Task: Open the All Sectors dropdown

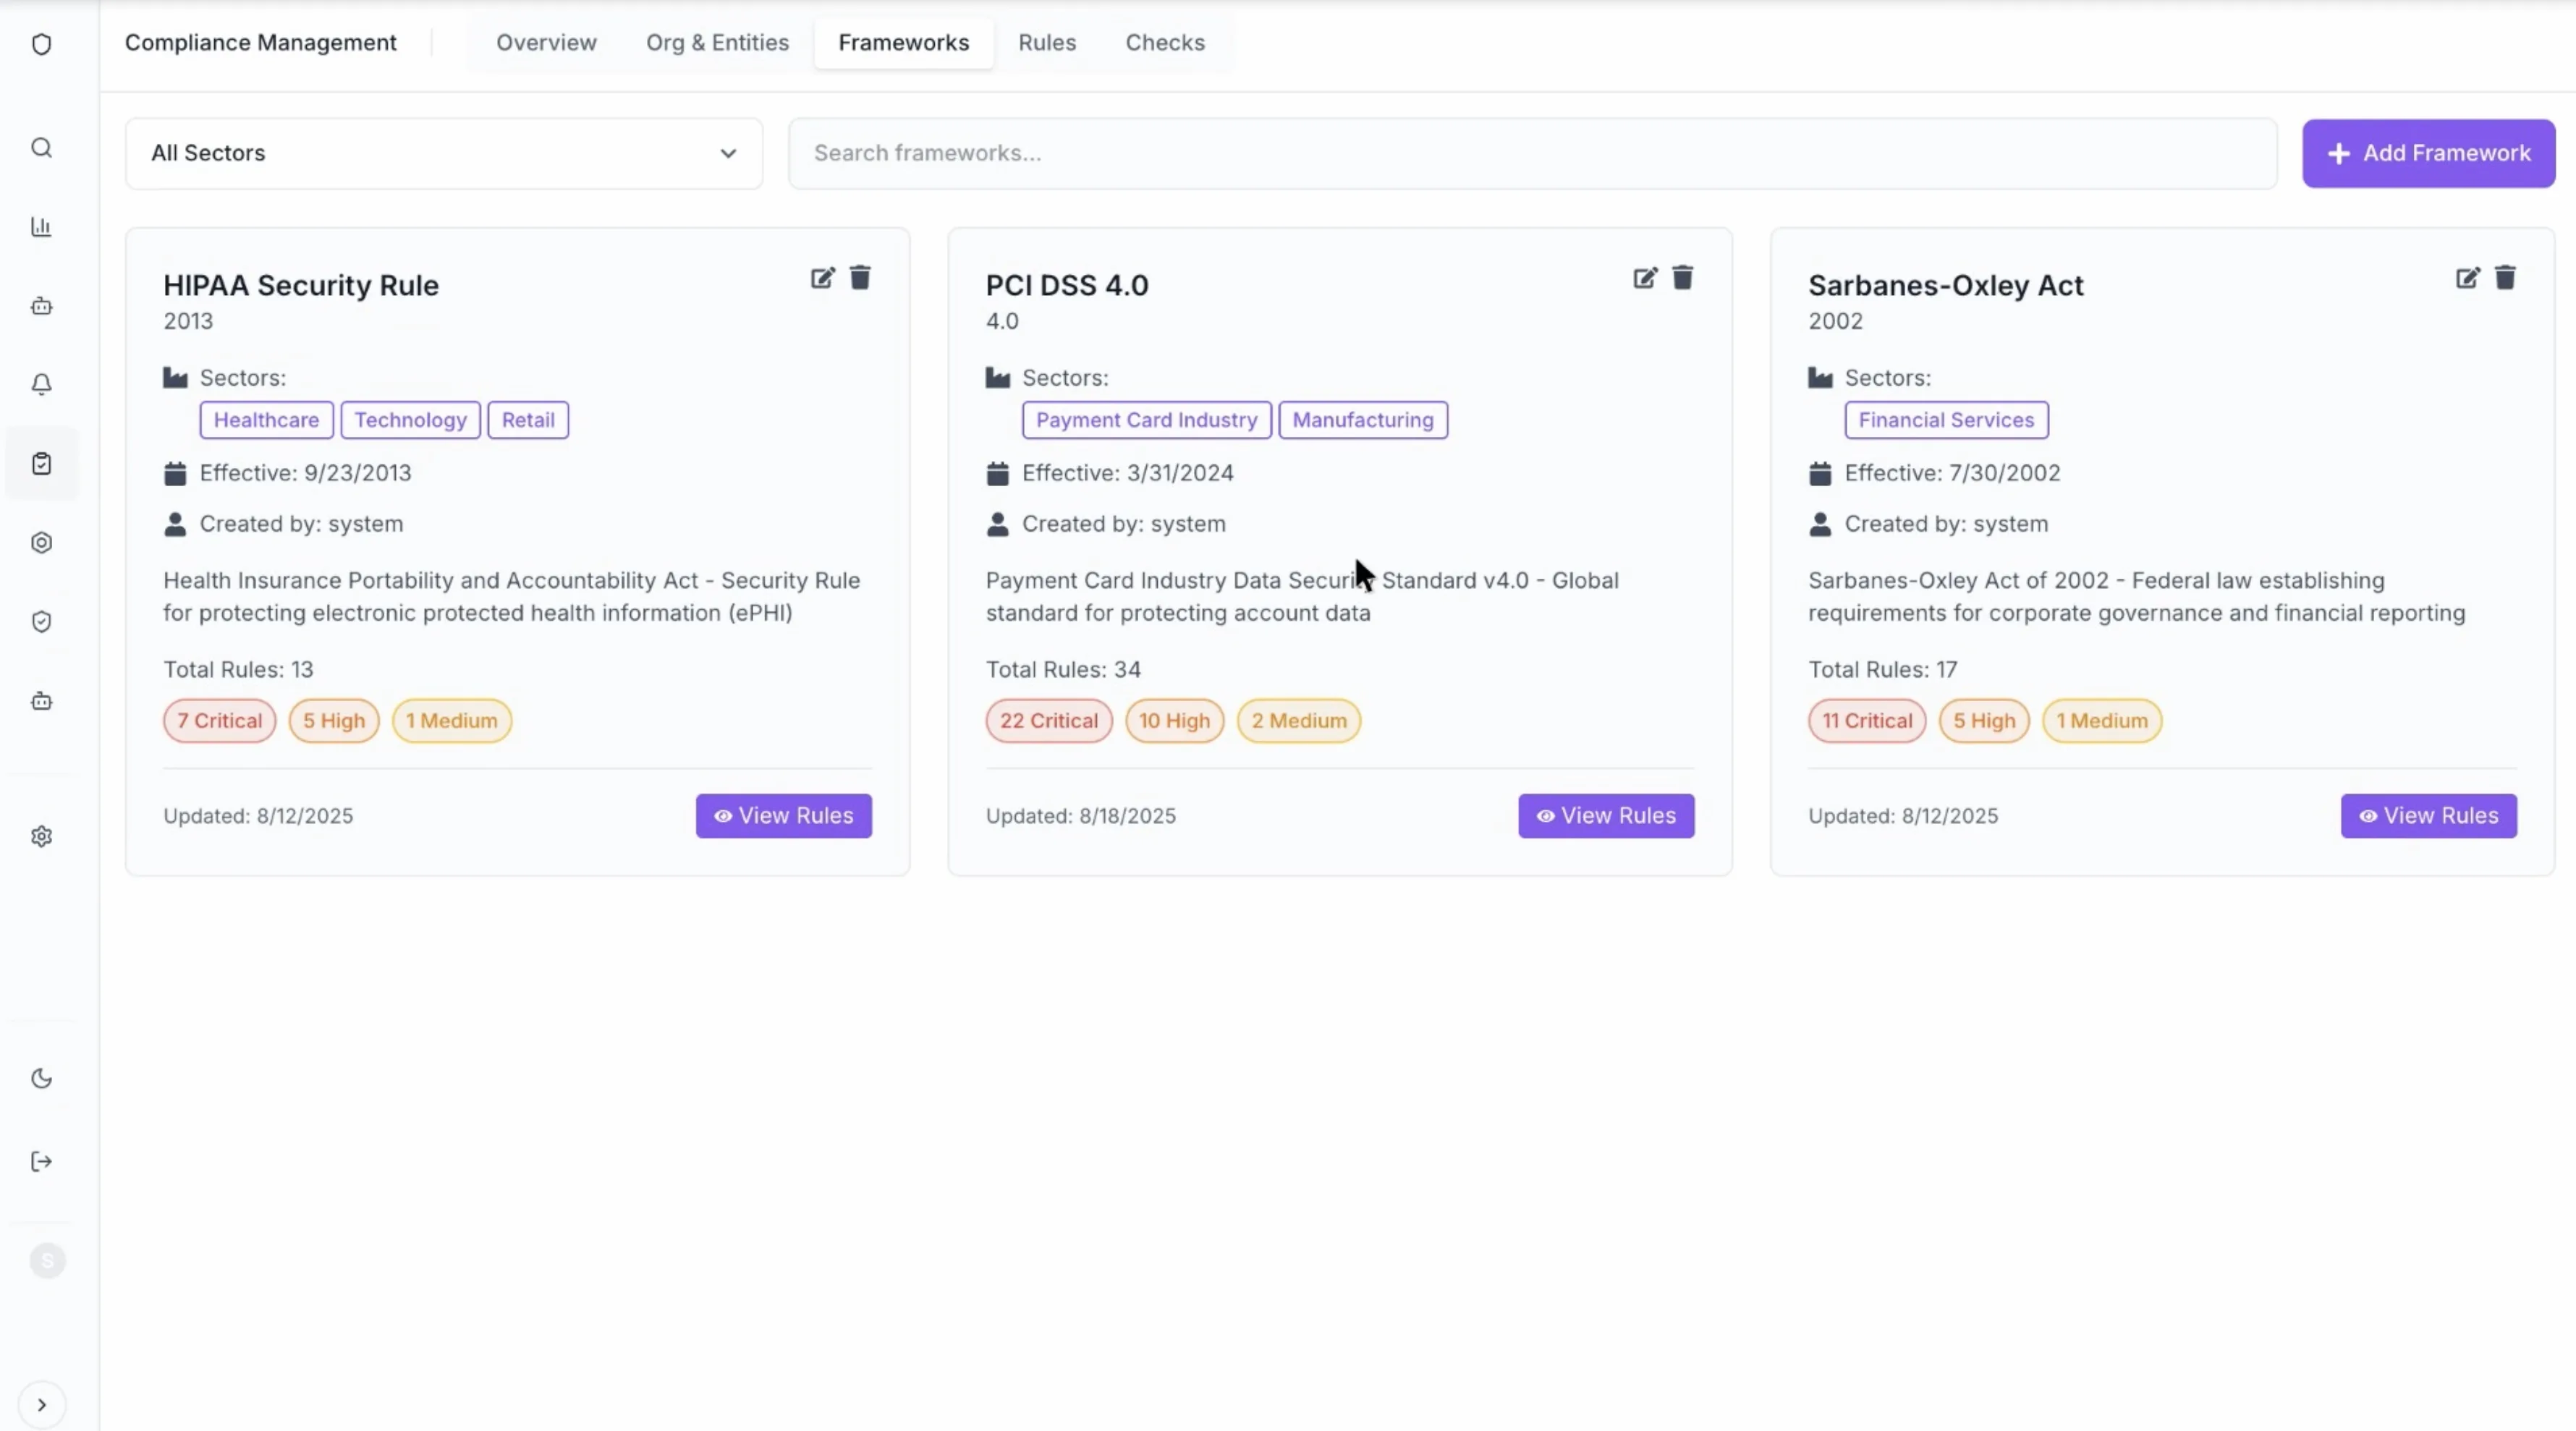Action: 443,153
